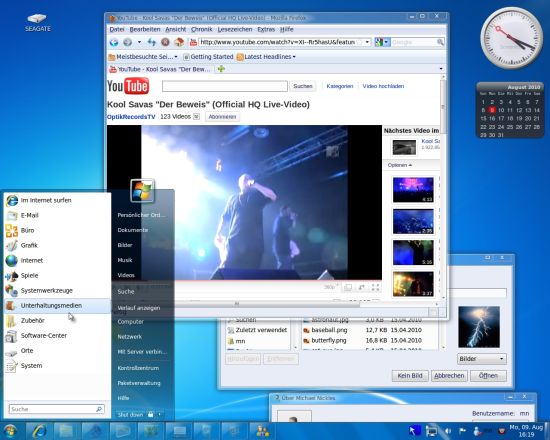Image resolution: width=550 pixels, height=440 pixels.
Task: Reload the page in Firefox toolbar
Action: (152, 42)
